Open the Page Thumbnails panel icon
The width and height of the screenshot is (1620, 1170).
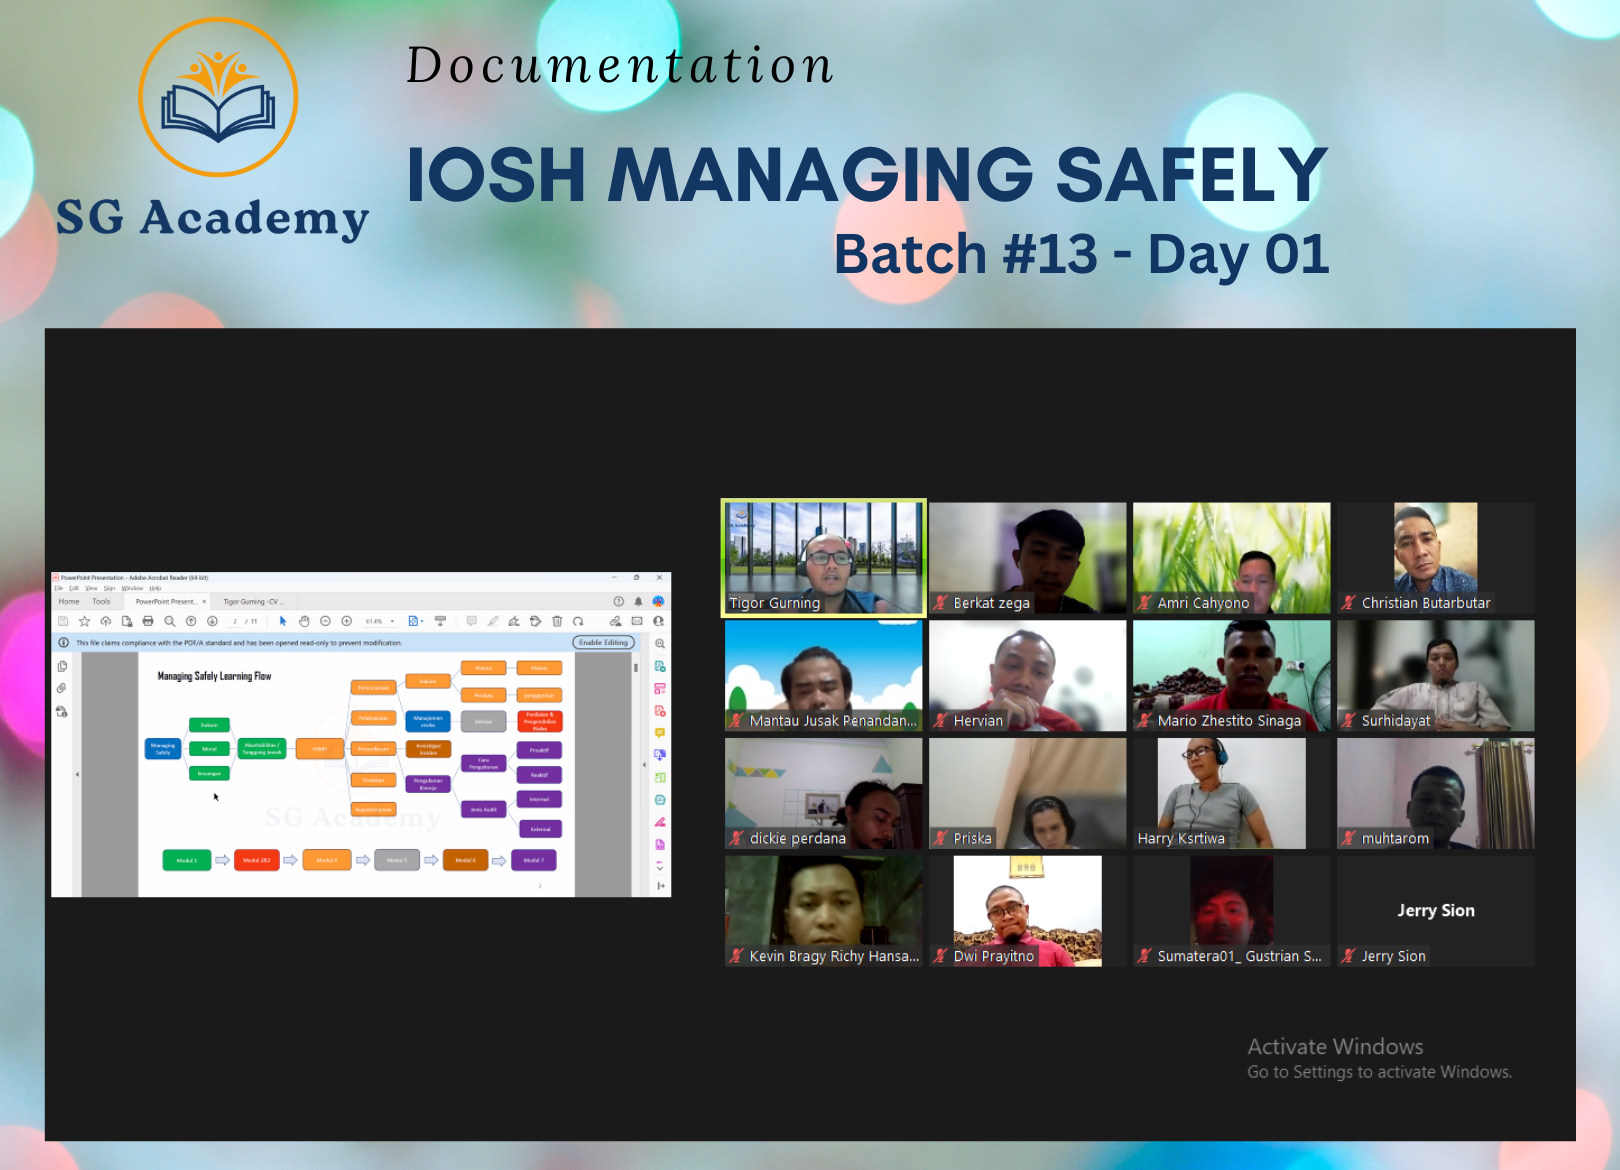(62, 666)
